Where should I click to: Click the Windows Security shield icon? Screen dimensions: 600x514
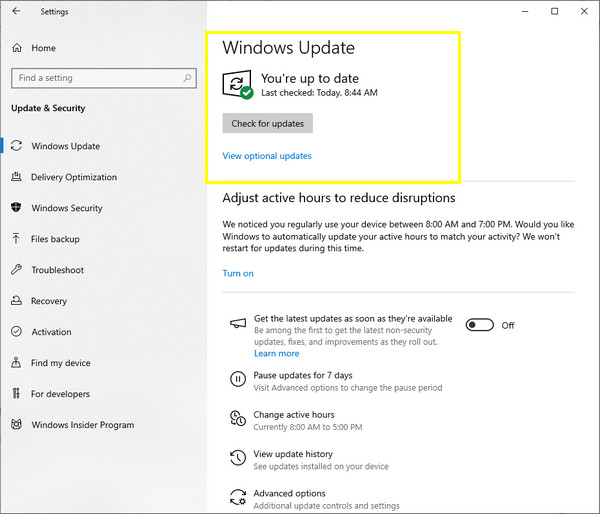tap(16, 207)
